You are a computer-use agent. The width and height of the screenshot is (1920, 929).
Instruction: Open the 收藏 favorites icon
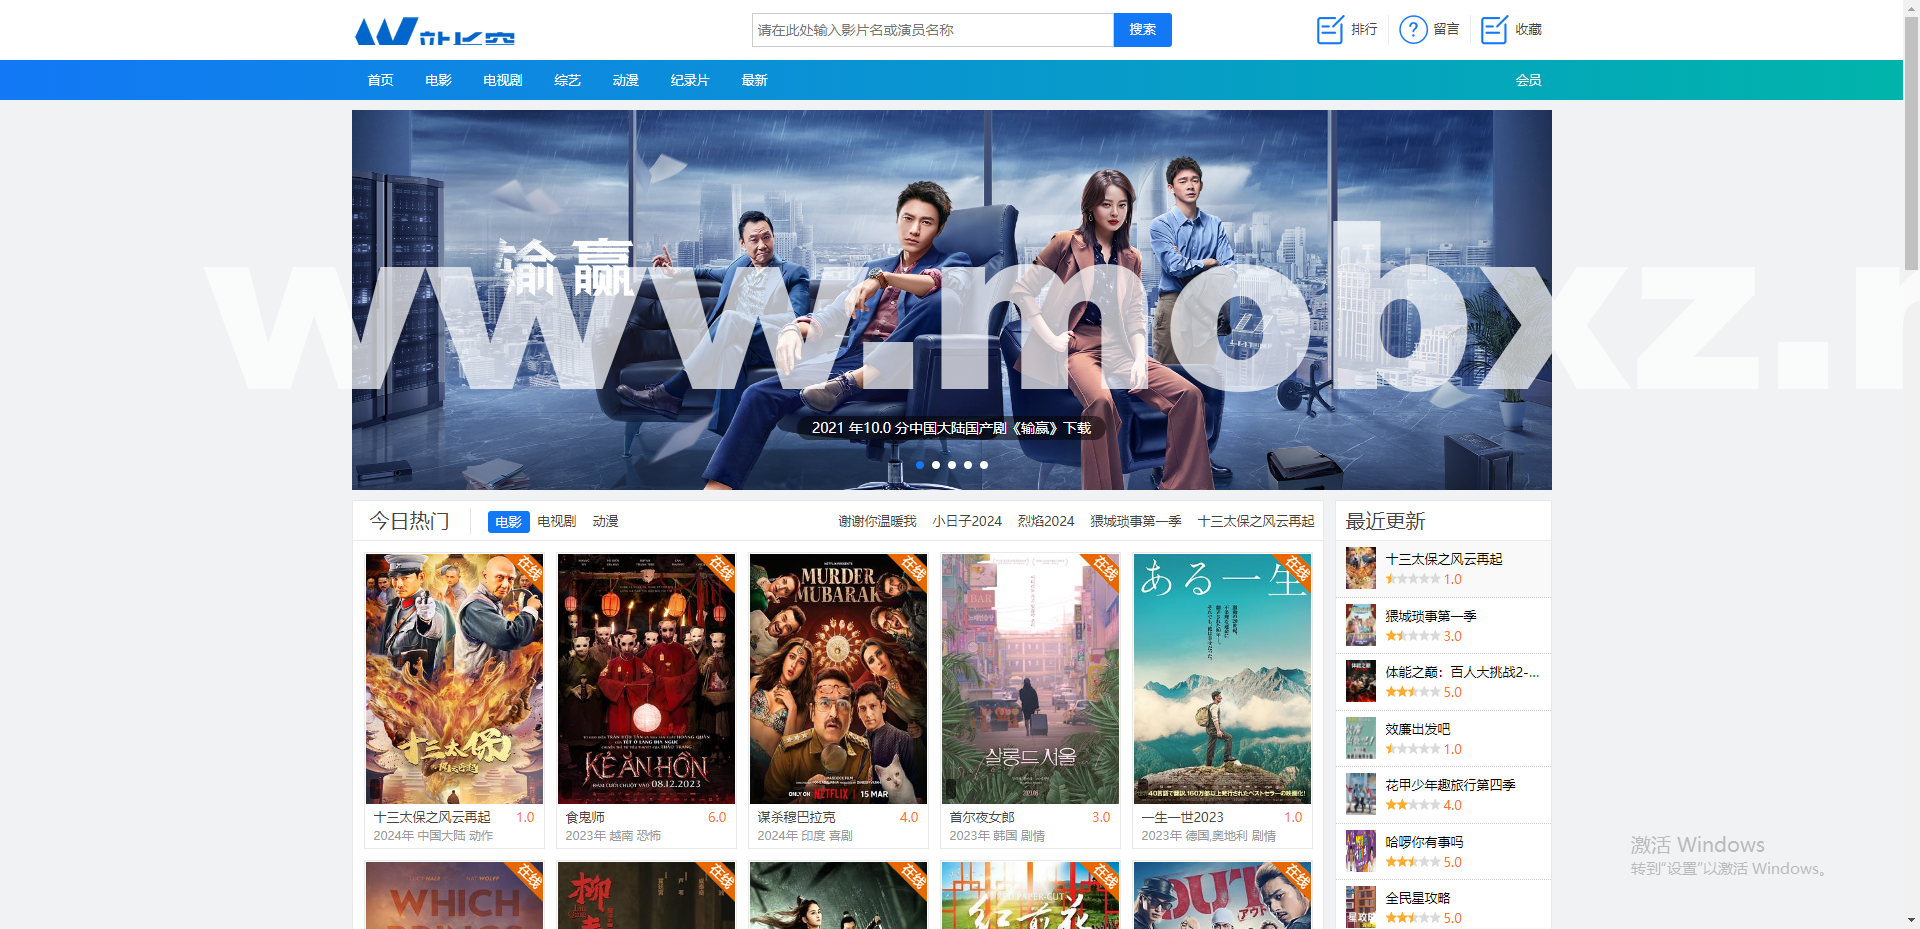click(1494, 30)
